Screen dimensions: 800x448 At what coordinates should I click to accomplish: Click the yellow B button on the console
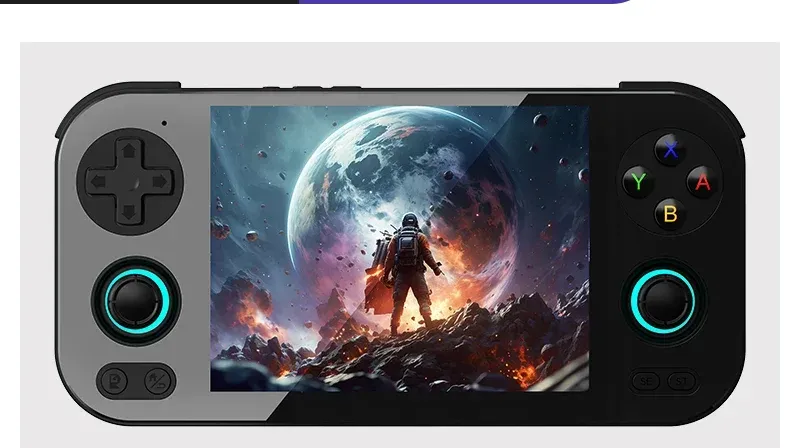click(x=670, y=214)
